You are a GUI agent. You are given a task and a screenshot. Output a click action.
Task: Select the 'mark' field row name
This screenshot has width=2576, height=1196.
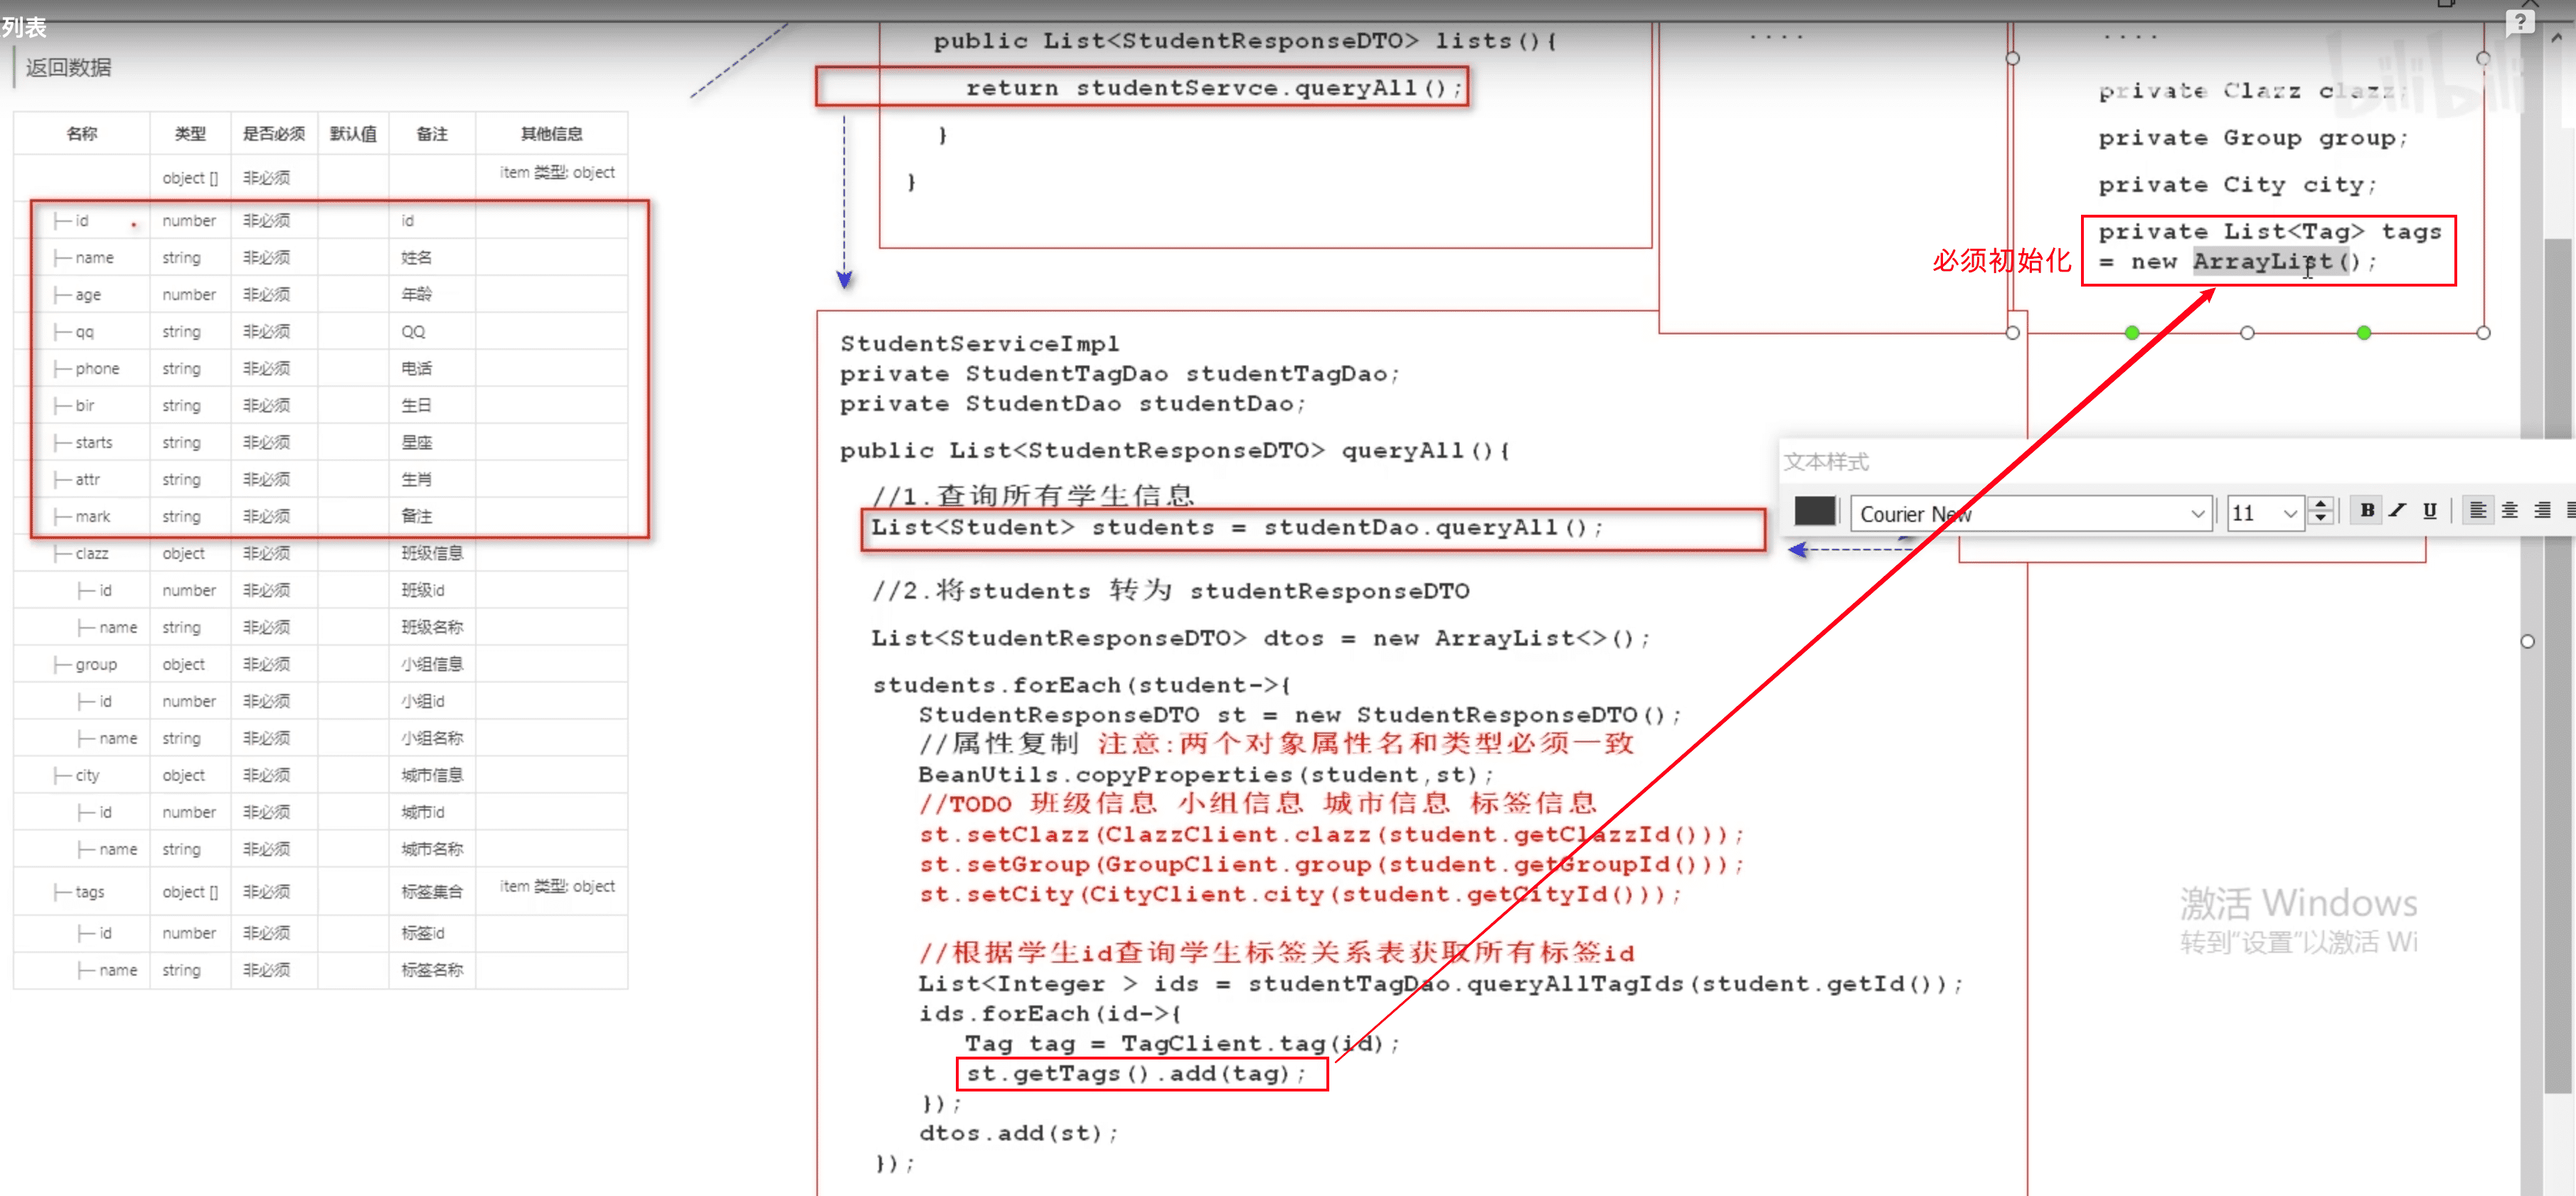(x=93, y=517)
